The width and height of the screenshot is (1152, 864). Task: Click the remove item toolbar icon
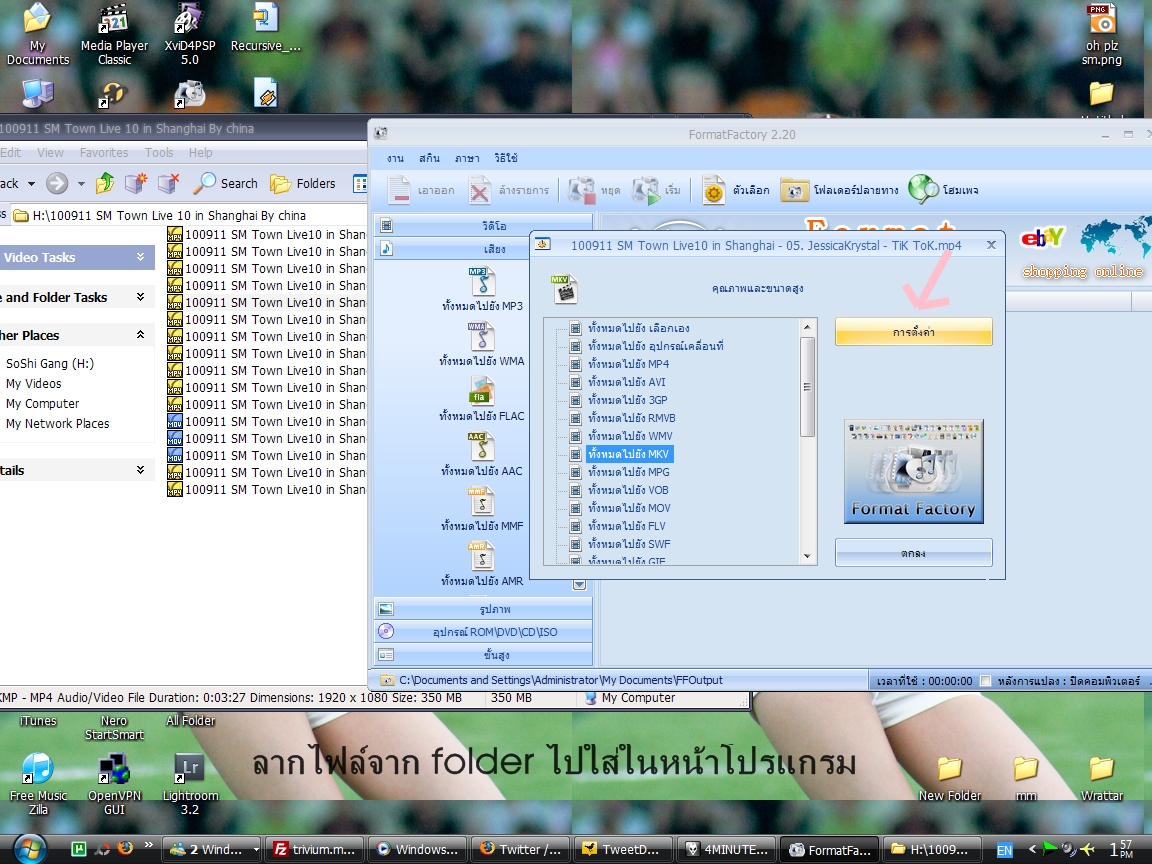click(399, 190)
